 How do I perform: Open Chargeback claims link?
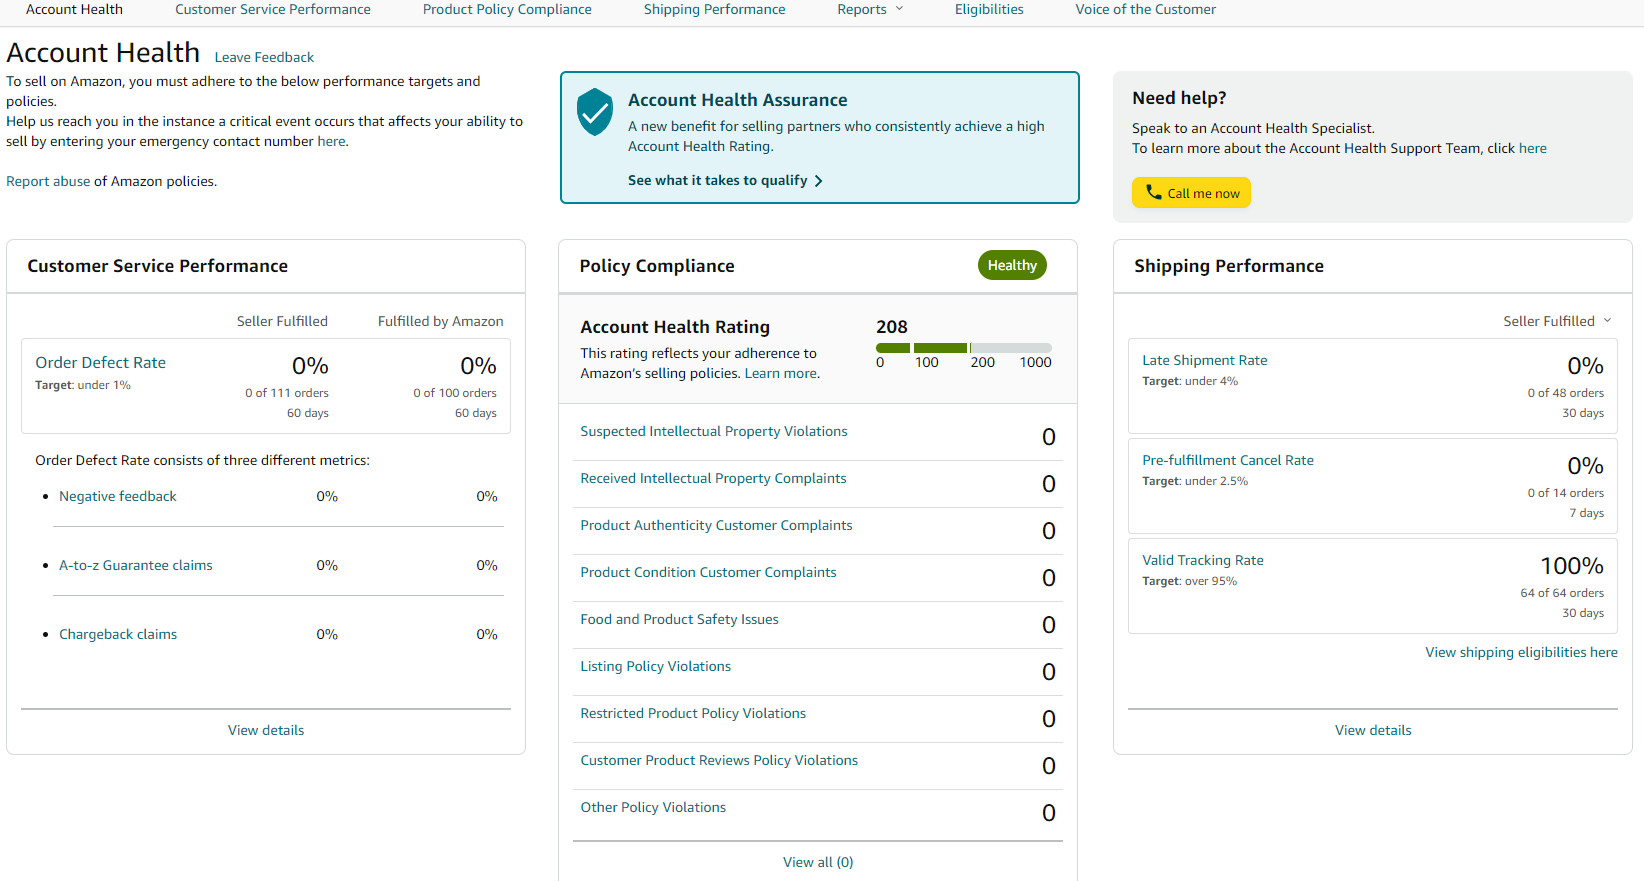pyautogui.click(x=118, y=634)
